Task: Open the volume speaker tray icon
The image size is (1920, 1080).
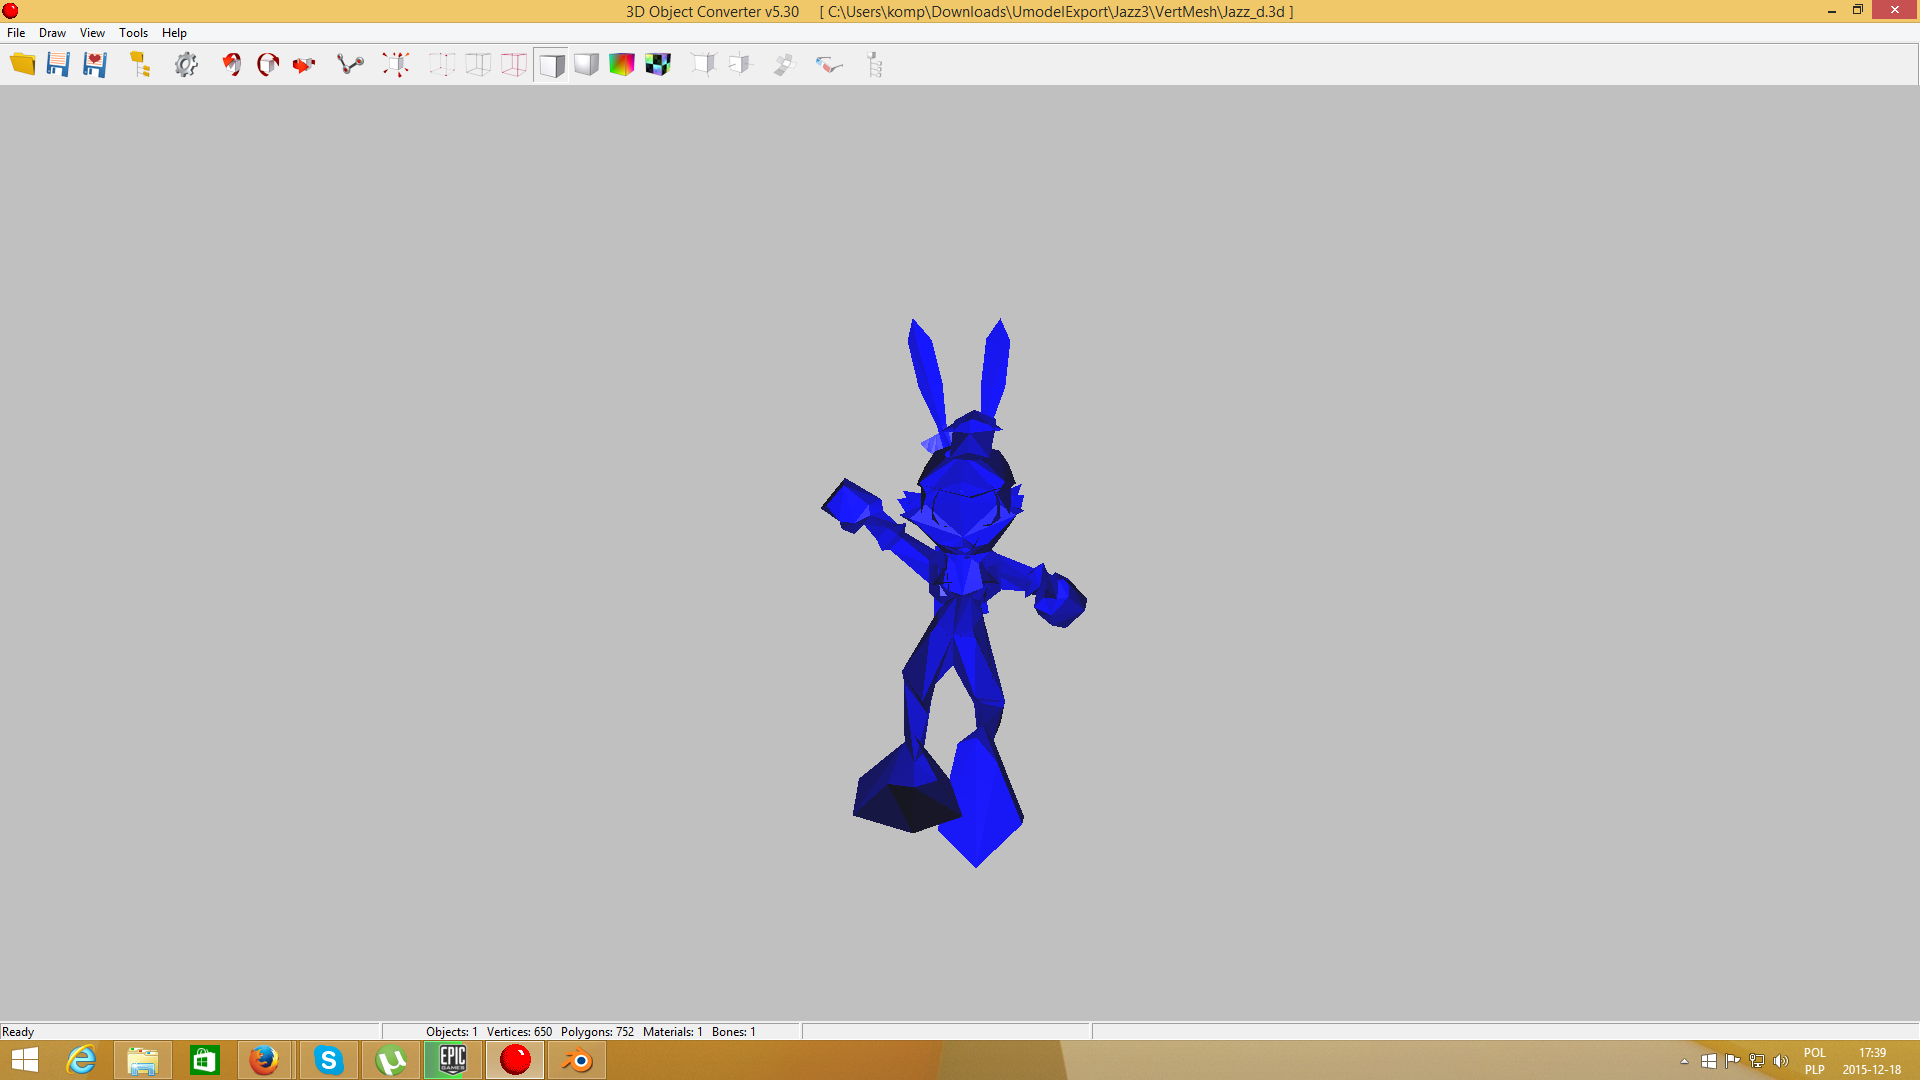Action: [1780, 1061]
